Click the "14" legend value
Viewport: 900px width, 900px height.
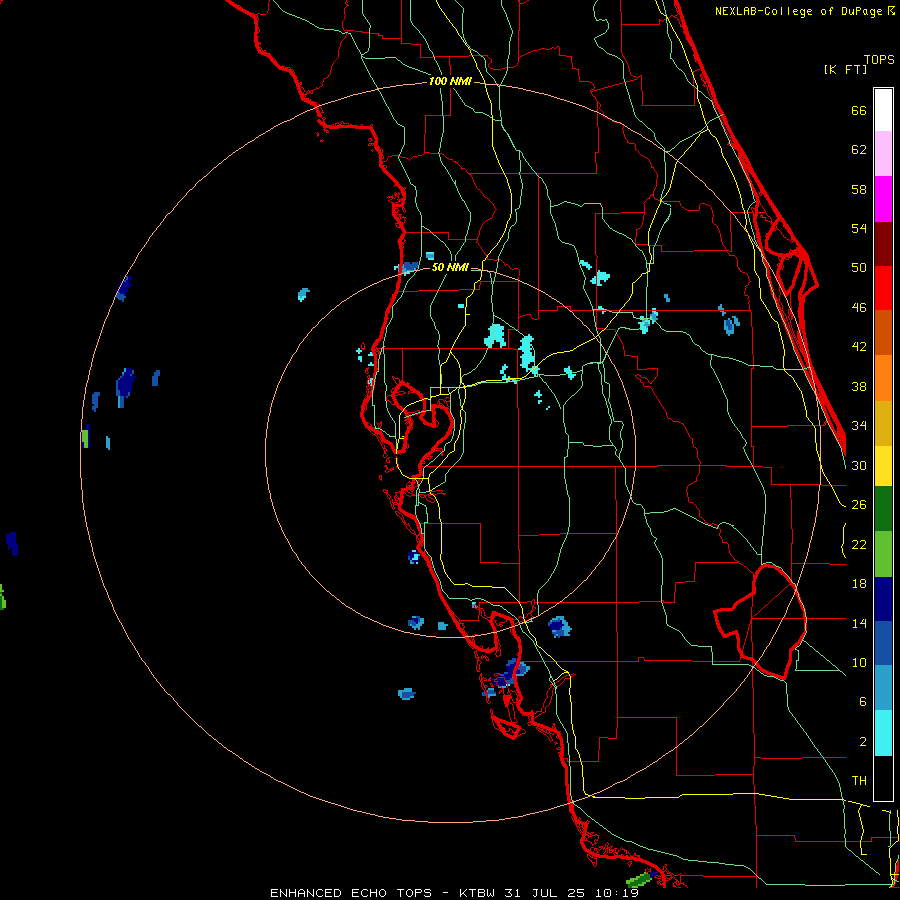(859, 623)
